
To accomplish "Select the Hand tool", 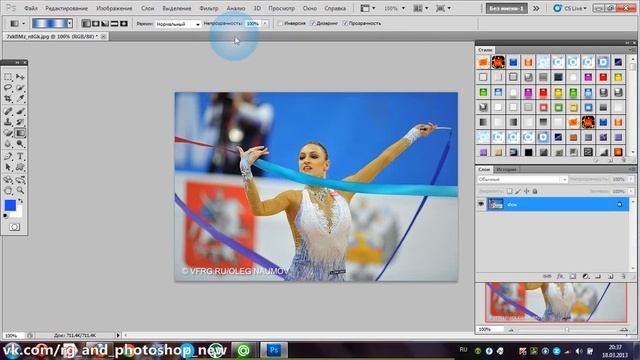I will pyautogui.click(x=8, y=191).
